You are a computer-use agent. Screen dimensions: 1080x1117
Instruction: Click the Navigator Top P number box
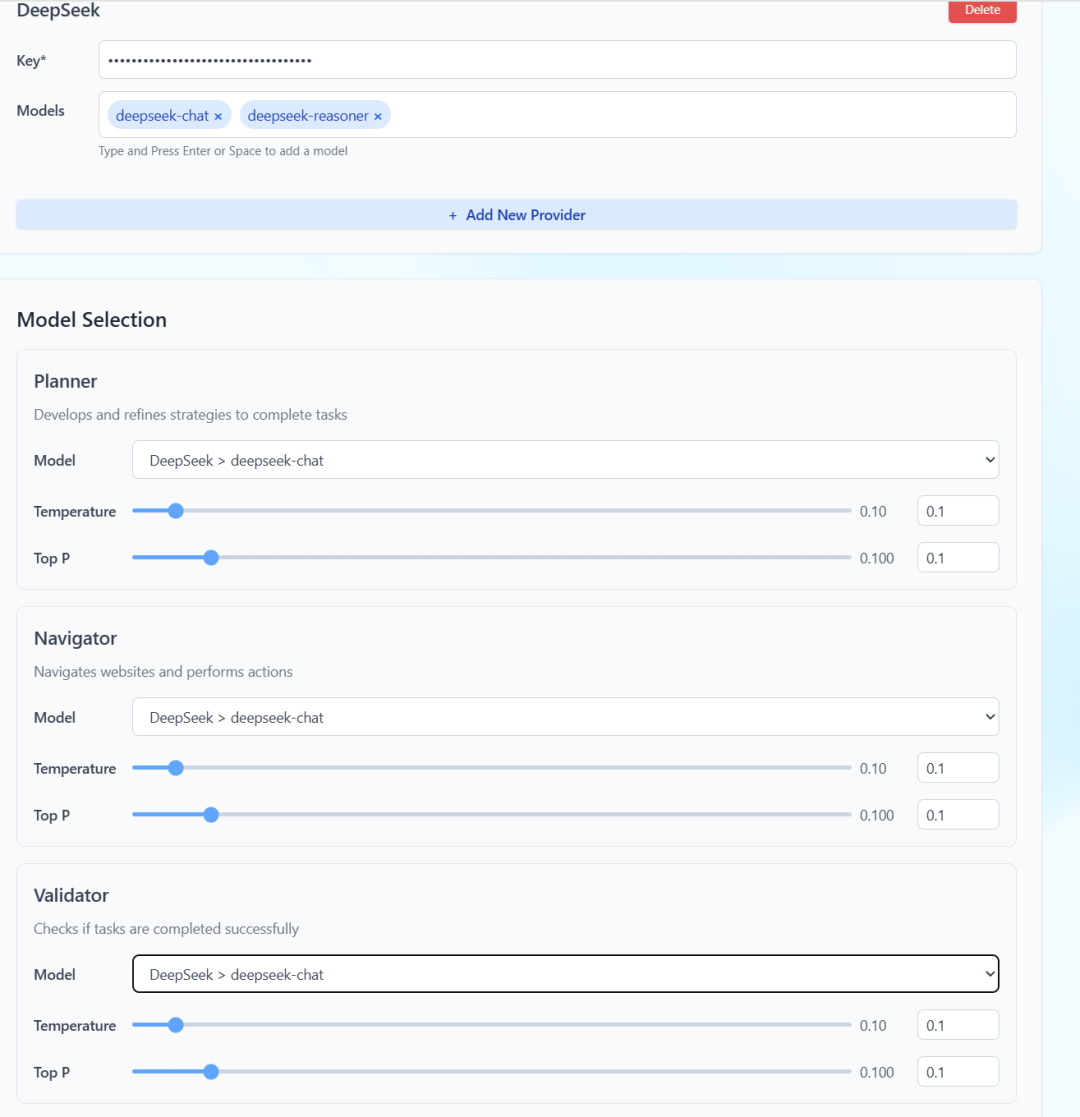[958, 815]
